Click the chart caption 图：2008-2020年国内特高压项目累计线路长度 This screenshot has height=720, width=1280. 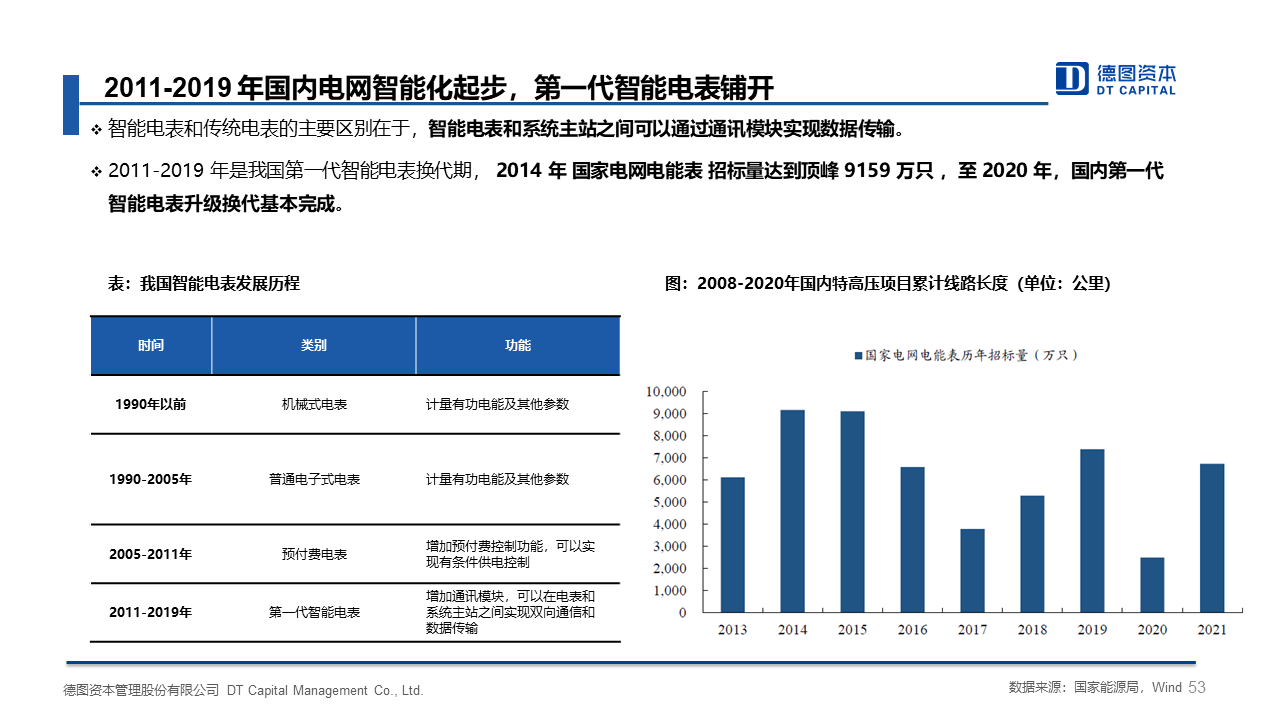point(888,283)
